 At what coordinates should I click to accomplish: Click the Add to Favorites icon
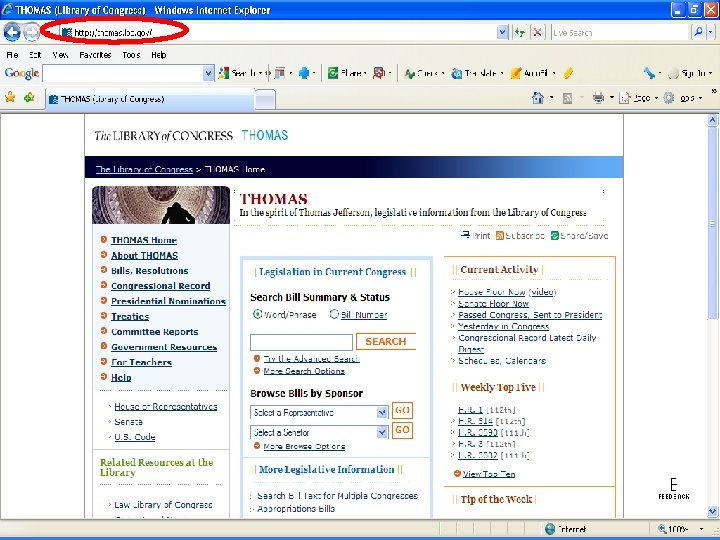pyautogui.click(x=29, y=97)
